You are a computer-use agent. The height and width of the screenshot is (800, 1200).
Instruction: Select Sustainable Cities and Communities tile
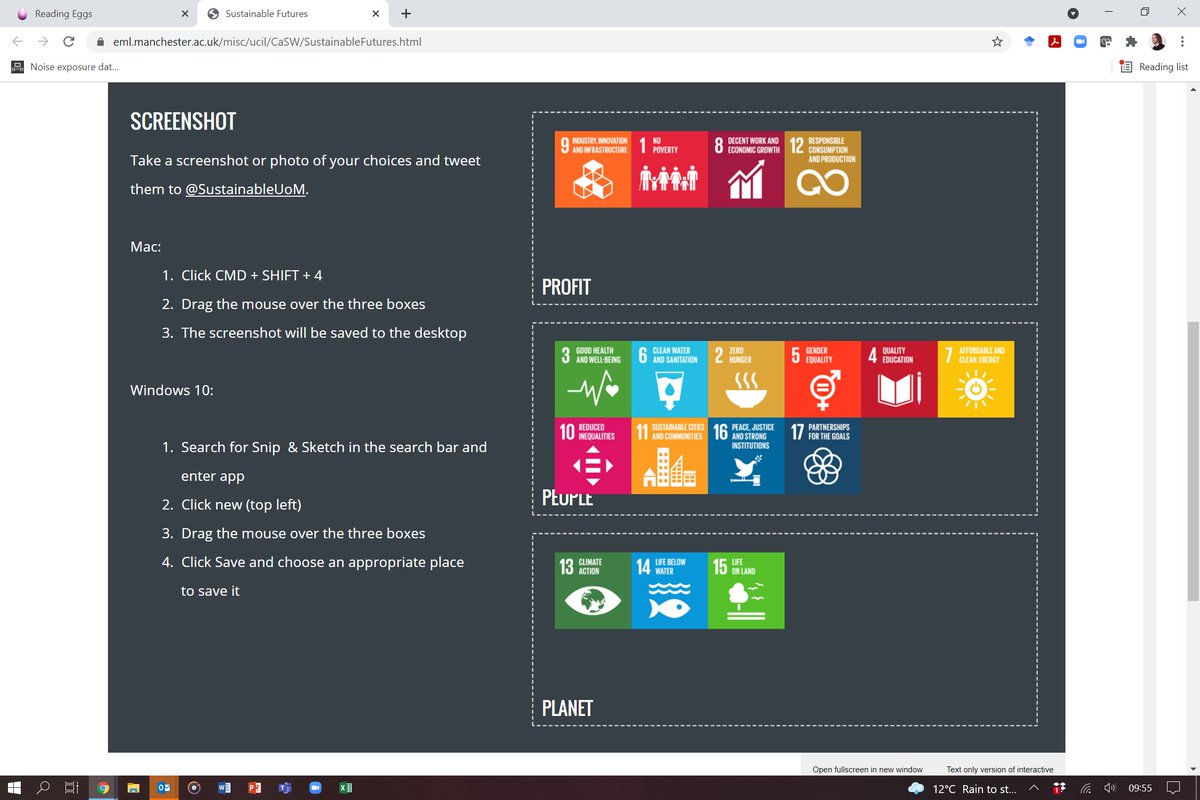(x=669, y=456)
